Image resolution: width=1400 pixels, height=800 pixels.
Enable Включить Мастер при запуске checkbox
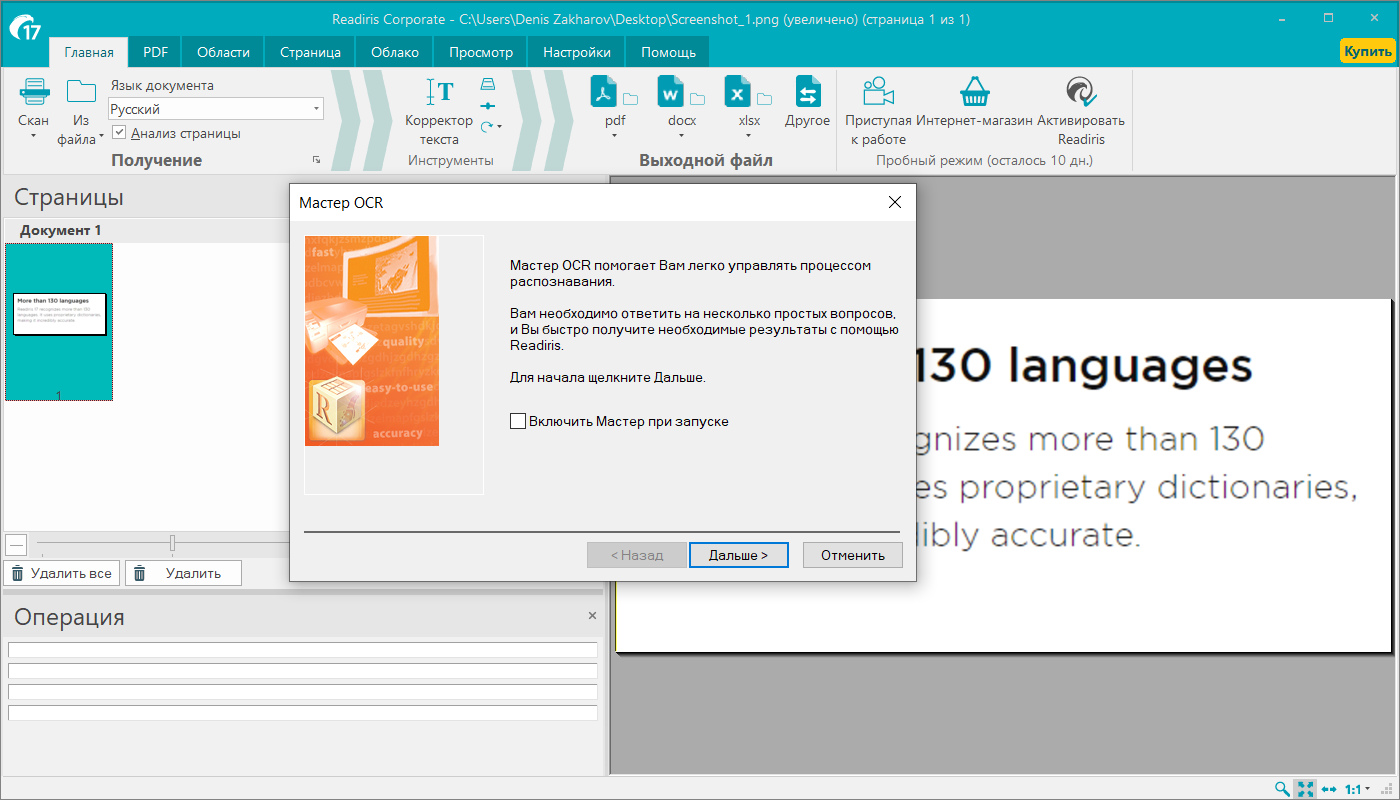518,421
